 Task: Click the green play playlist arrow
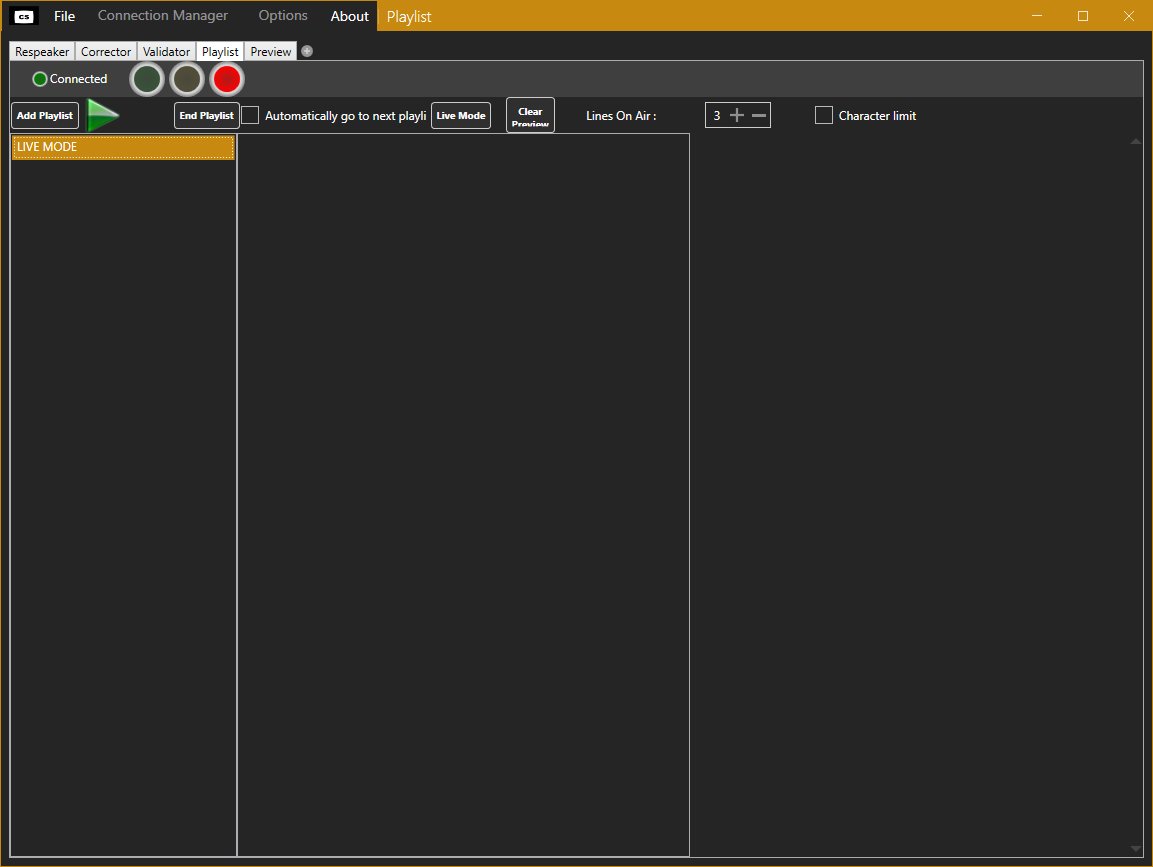click(102, 116)
